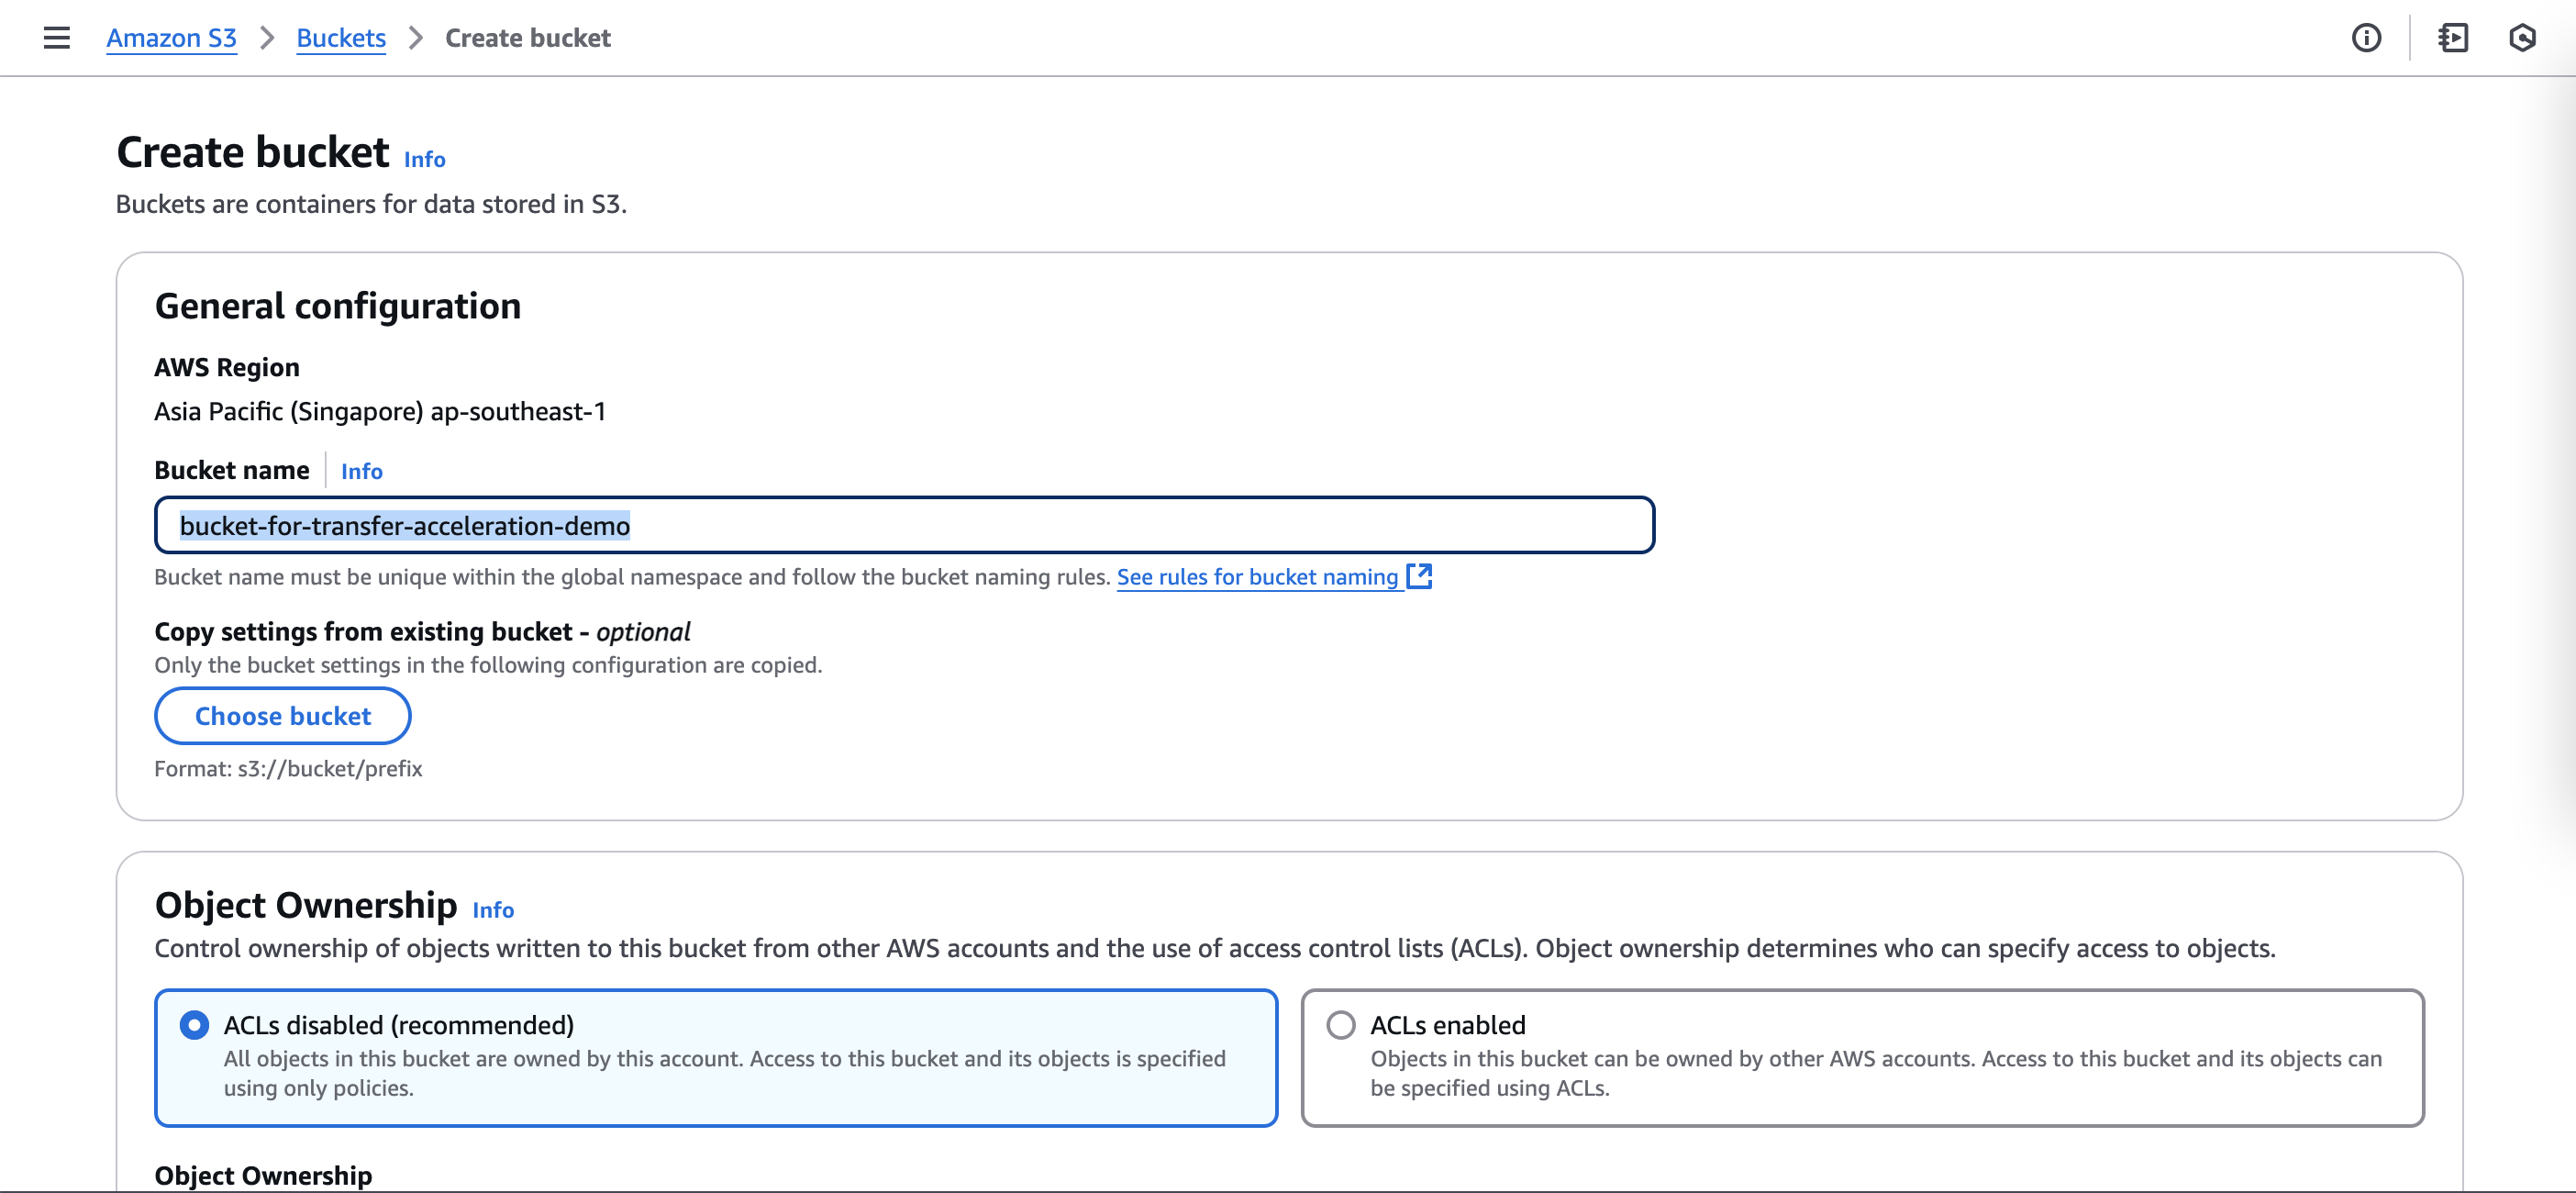2576x1193 pixels.
Task: Open Info link beside Bucket name label
Action: [361, 471]
